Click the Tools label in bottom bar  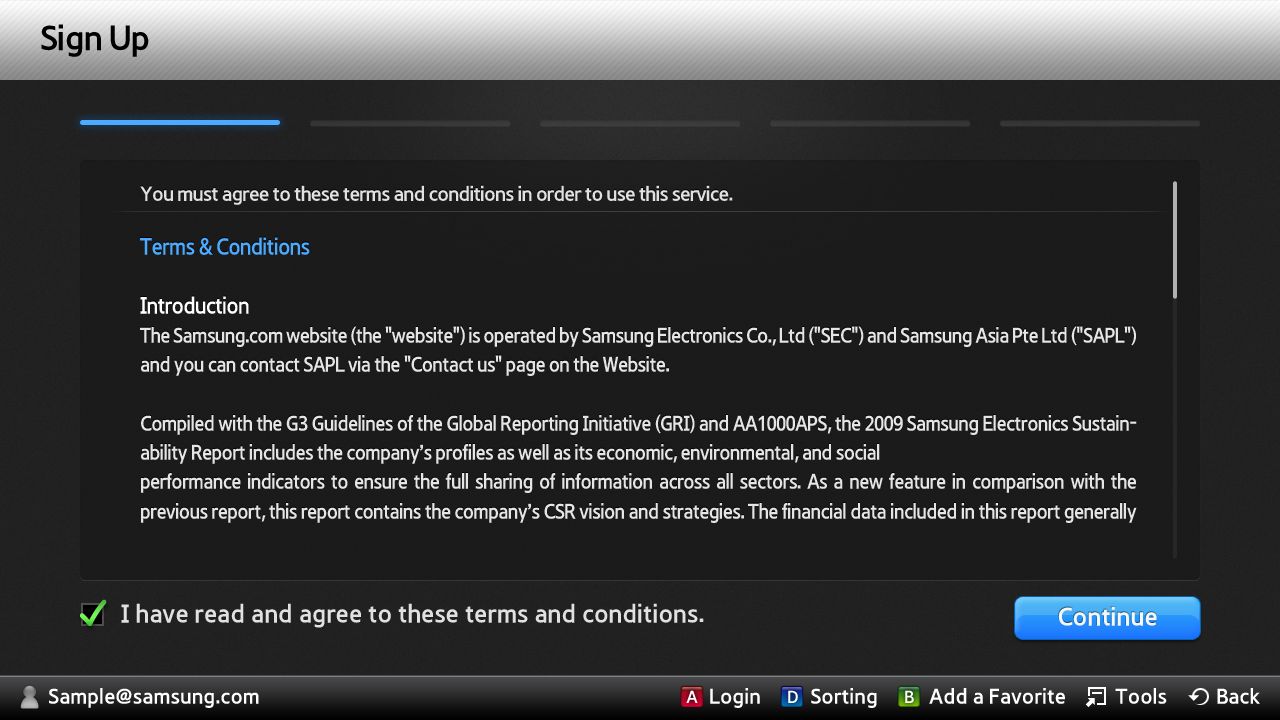coord(1141,697)
